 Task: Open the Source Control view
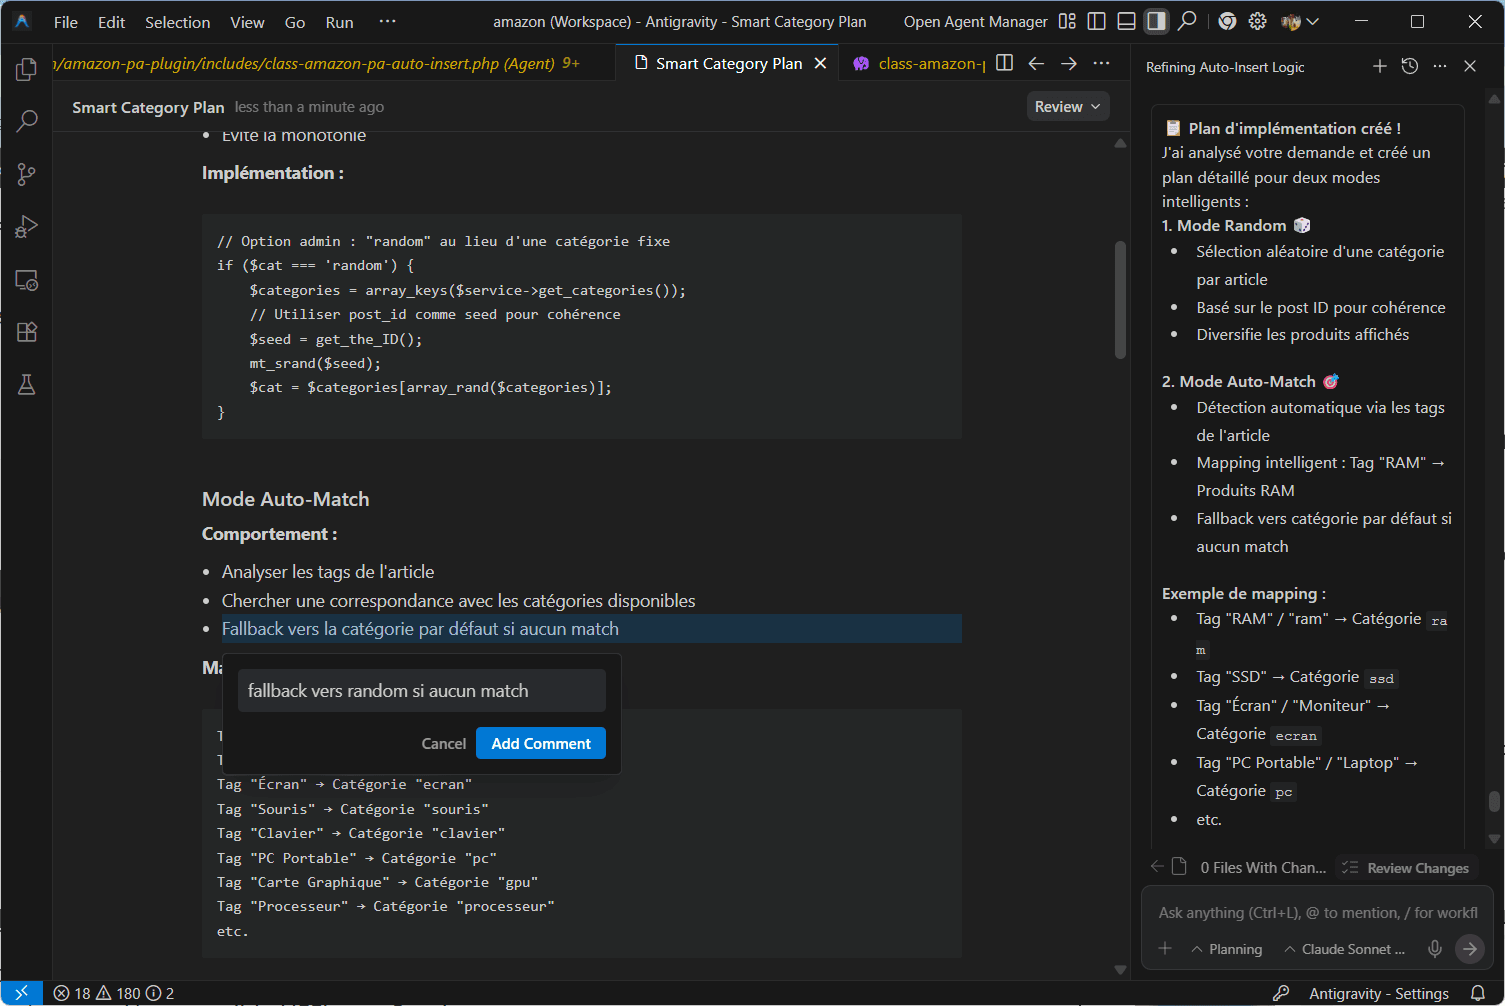click(27, 174)
